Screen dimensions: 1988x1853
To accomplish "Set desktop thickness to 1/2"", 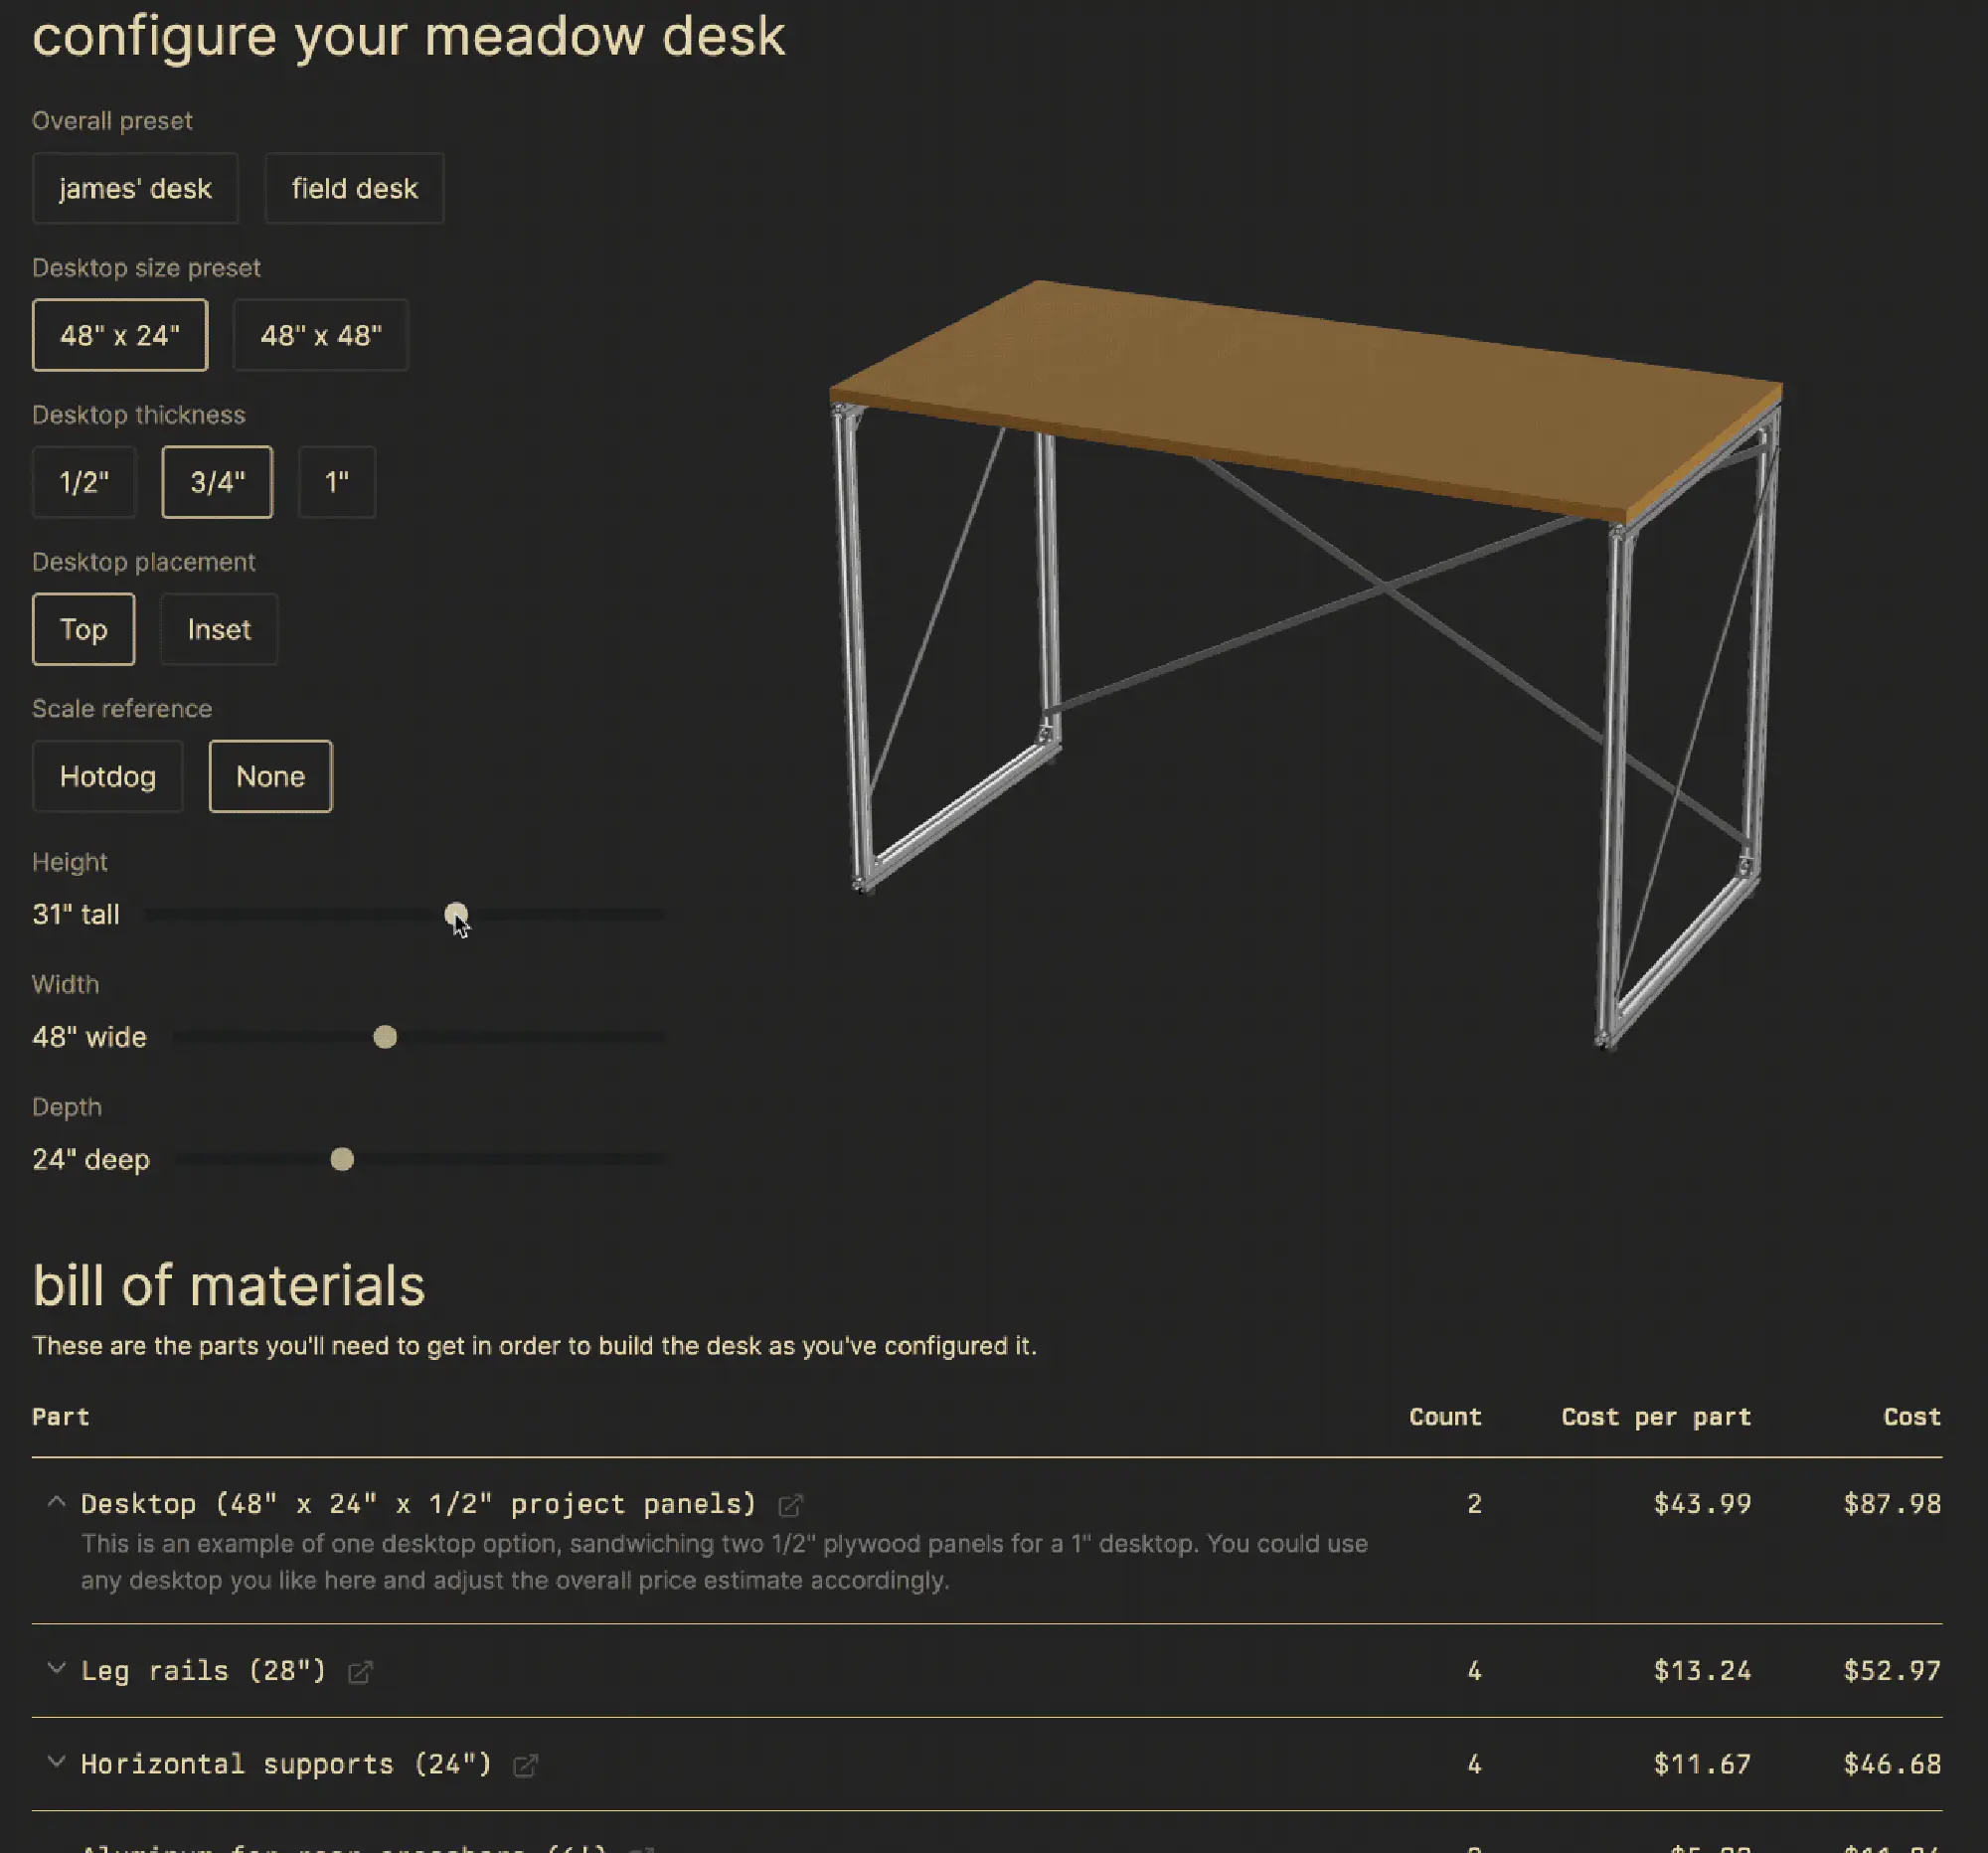I will point(84,482).
